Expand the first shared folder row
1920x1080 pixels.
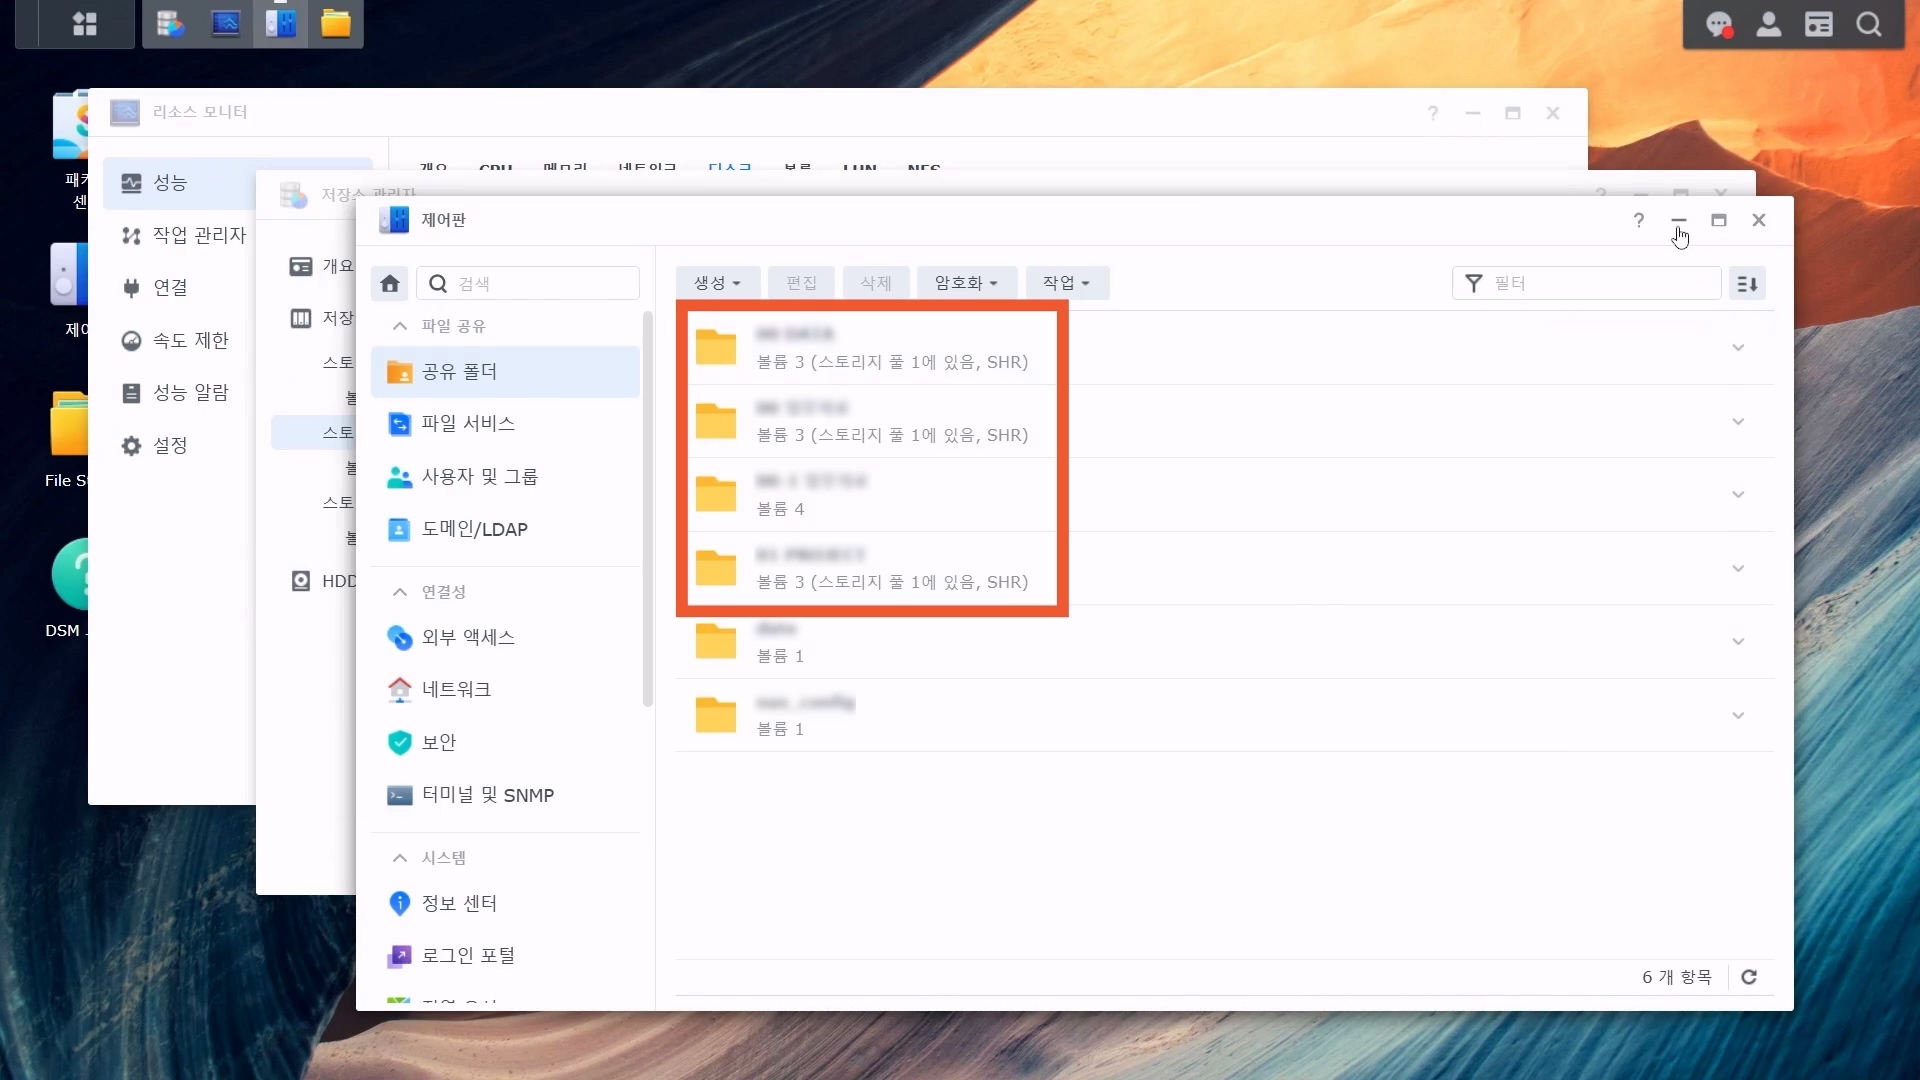pos(1738,348)
